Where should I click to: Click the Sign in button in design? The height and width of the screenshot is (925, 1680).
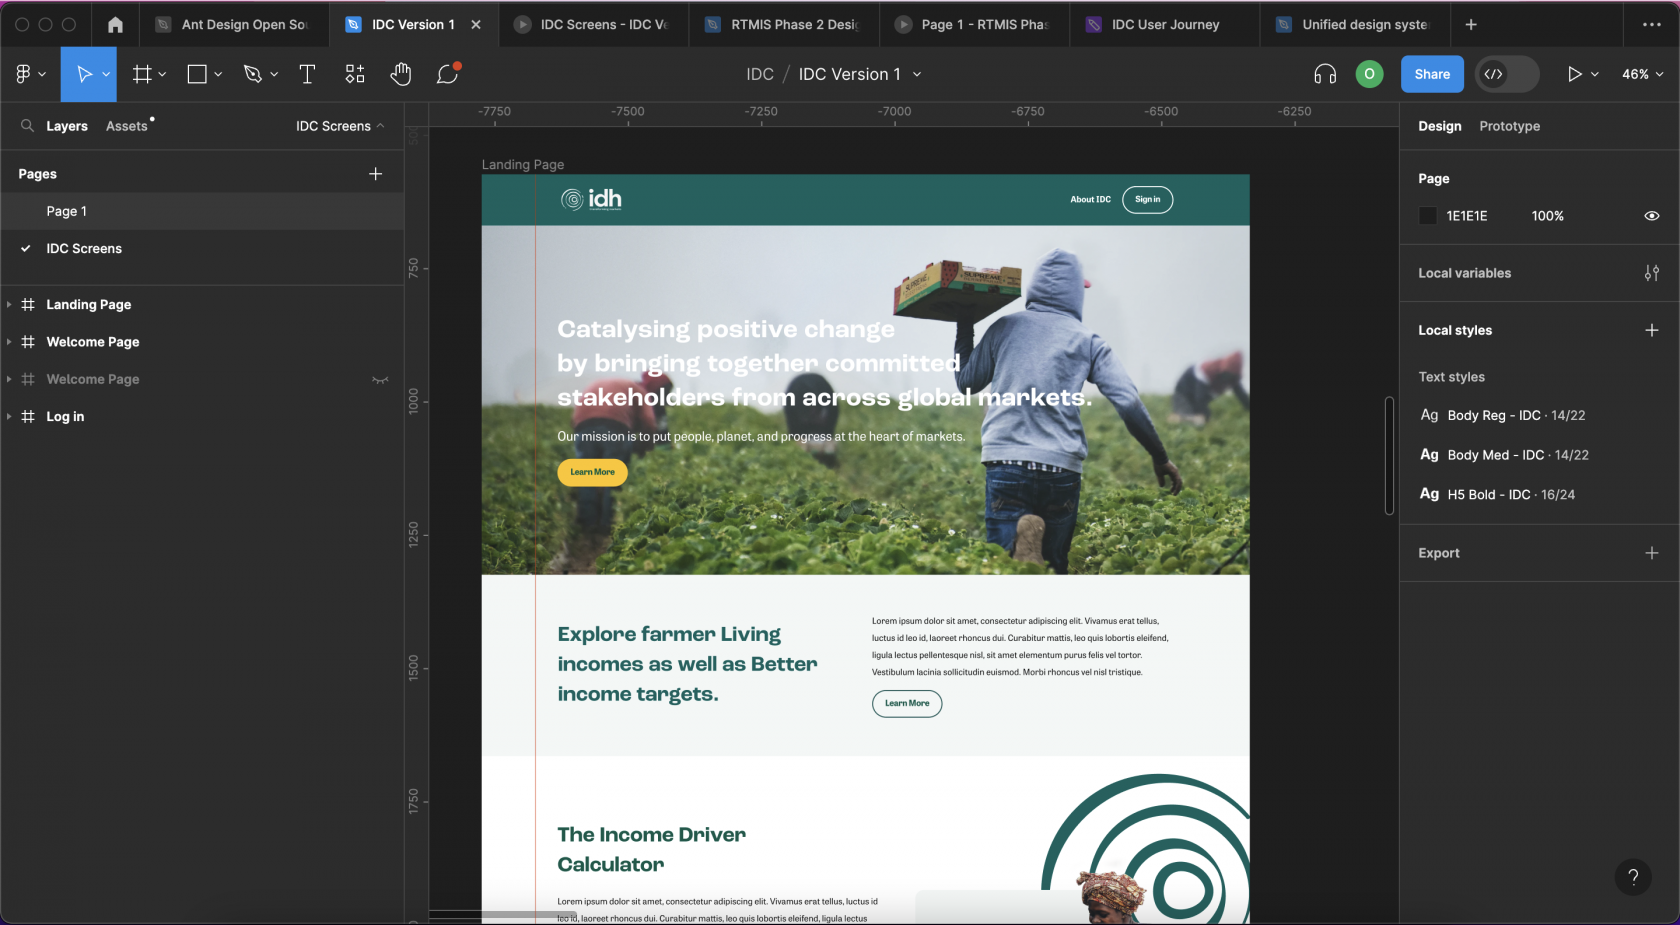[x=1147, y=199]
